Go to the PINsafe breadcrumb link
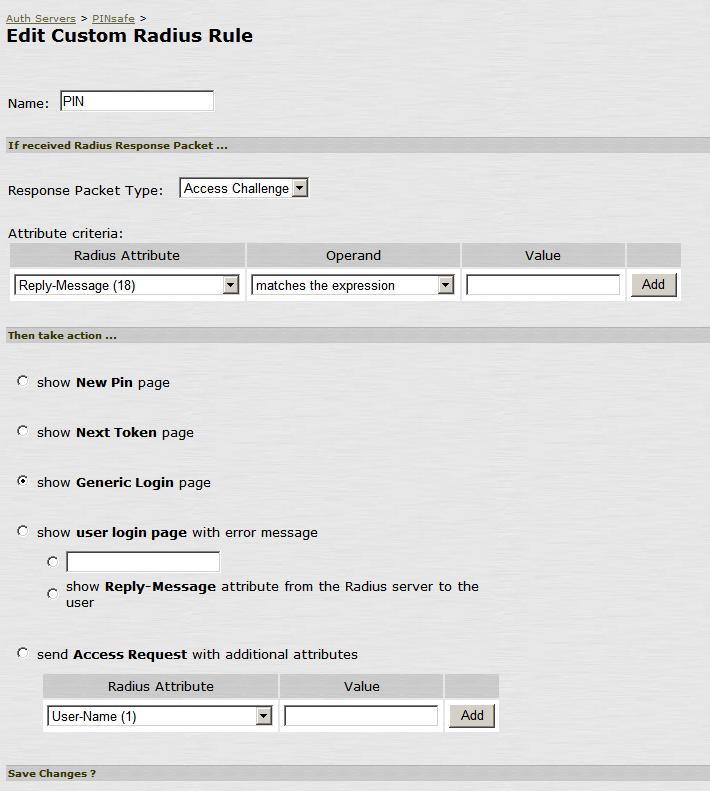The width and height of the screenshot is (710, 791). click(113, 19)
